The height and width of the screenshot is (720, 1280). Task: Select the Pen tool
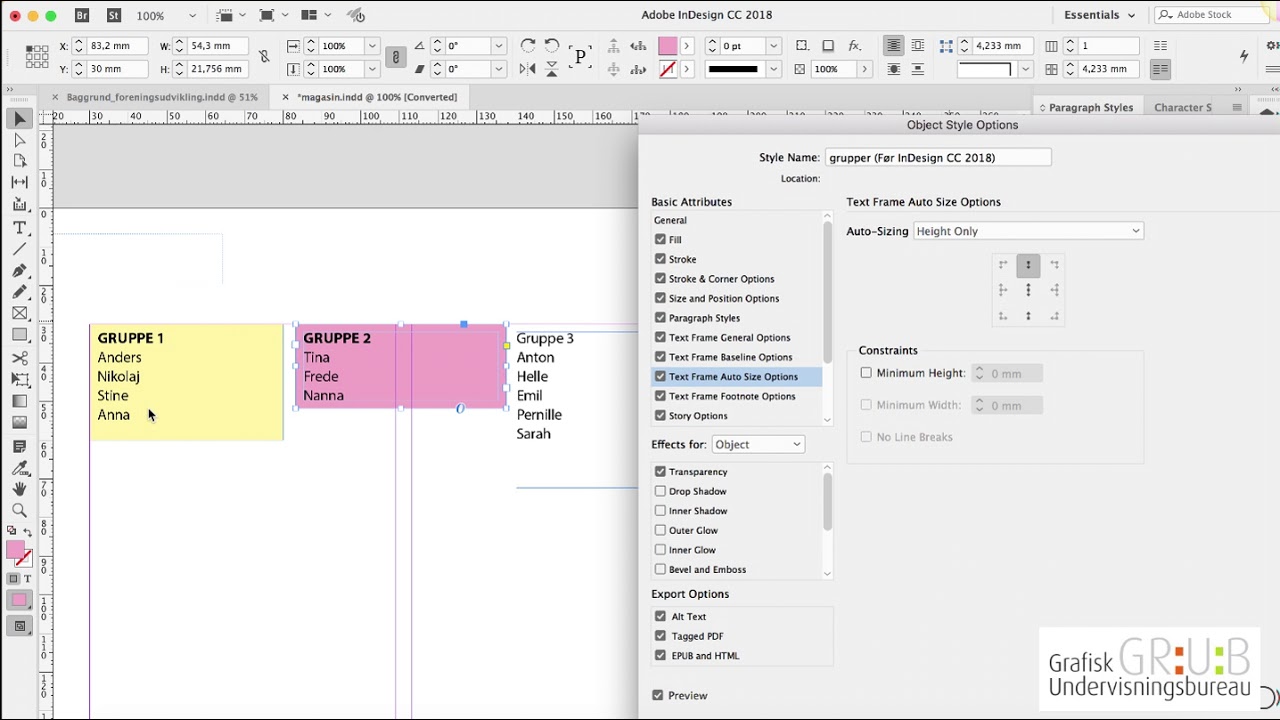pyautogui.click(x=19, y=271)
